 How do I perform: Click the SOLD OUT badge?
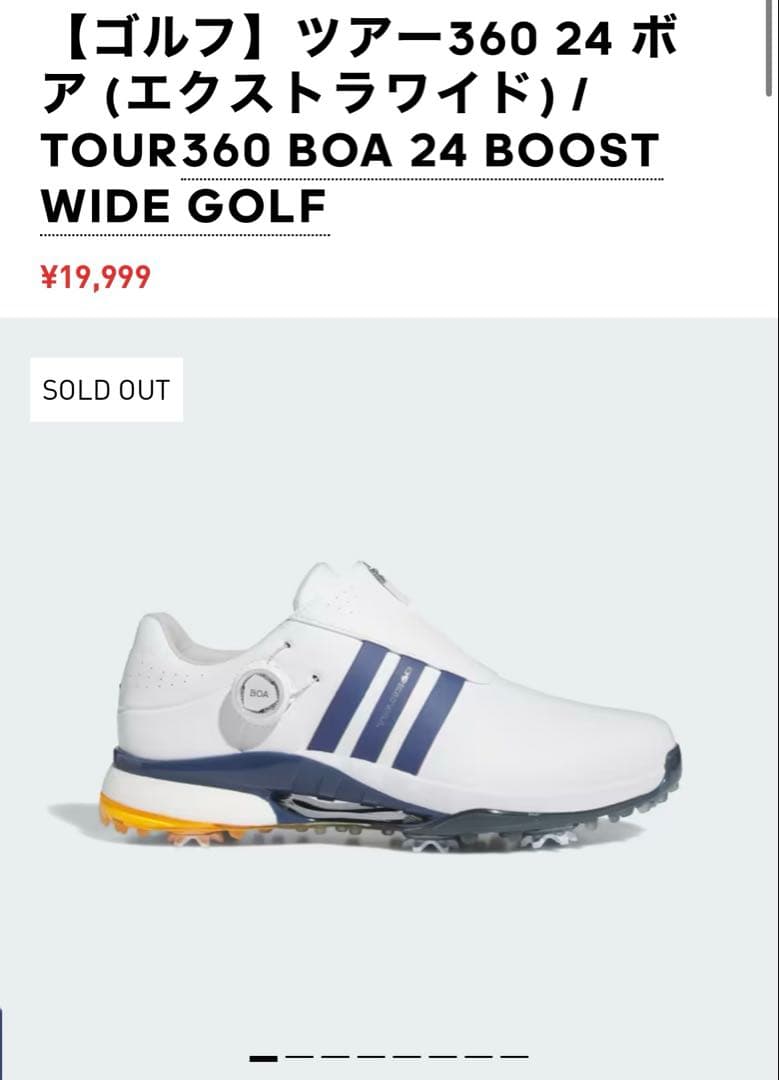pos(106,390)
